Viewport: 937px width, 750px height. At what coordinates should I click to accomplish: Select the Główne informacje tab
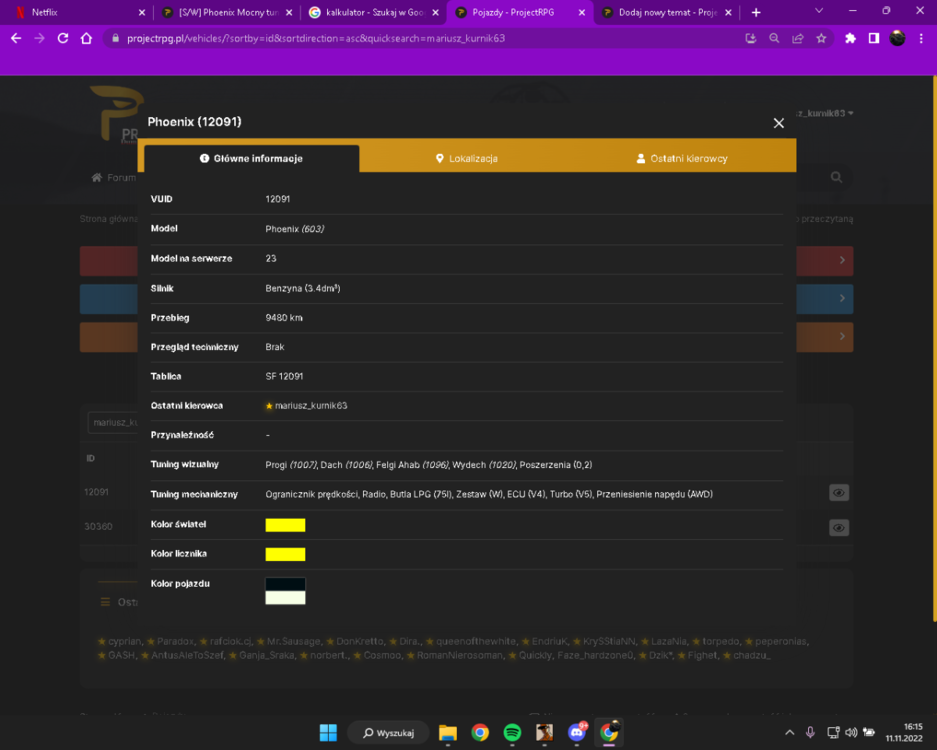pos(252,158)
